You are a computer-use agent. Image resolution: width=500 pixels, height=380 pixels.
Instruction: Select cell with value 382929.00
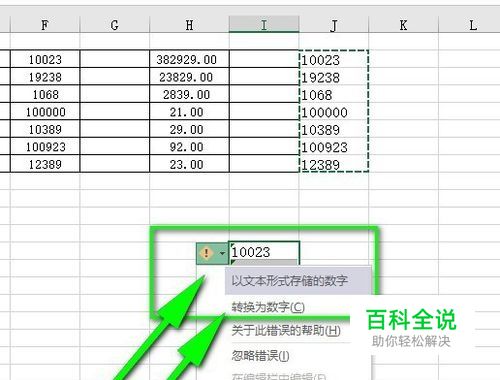click(189, 59)
